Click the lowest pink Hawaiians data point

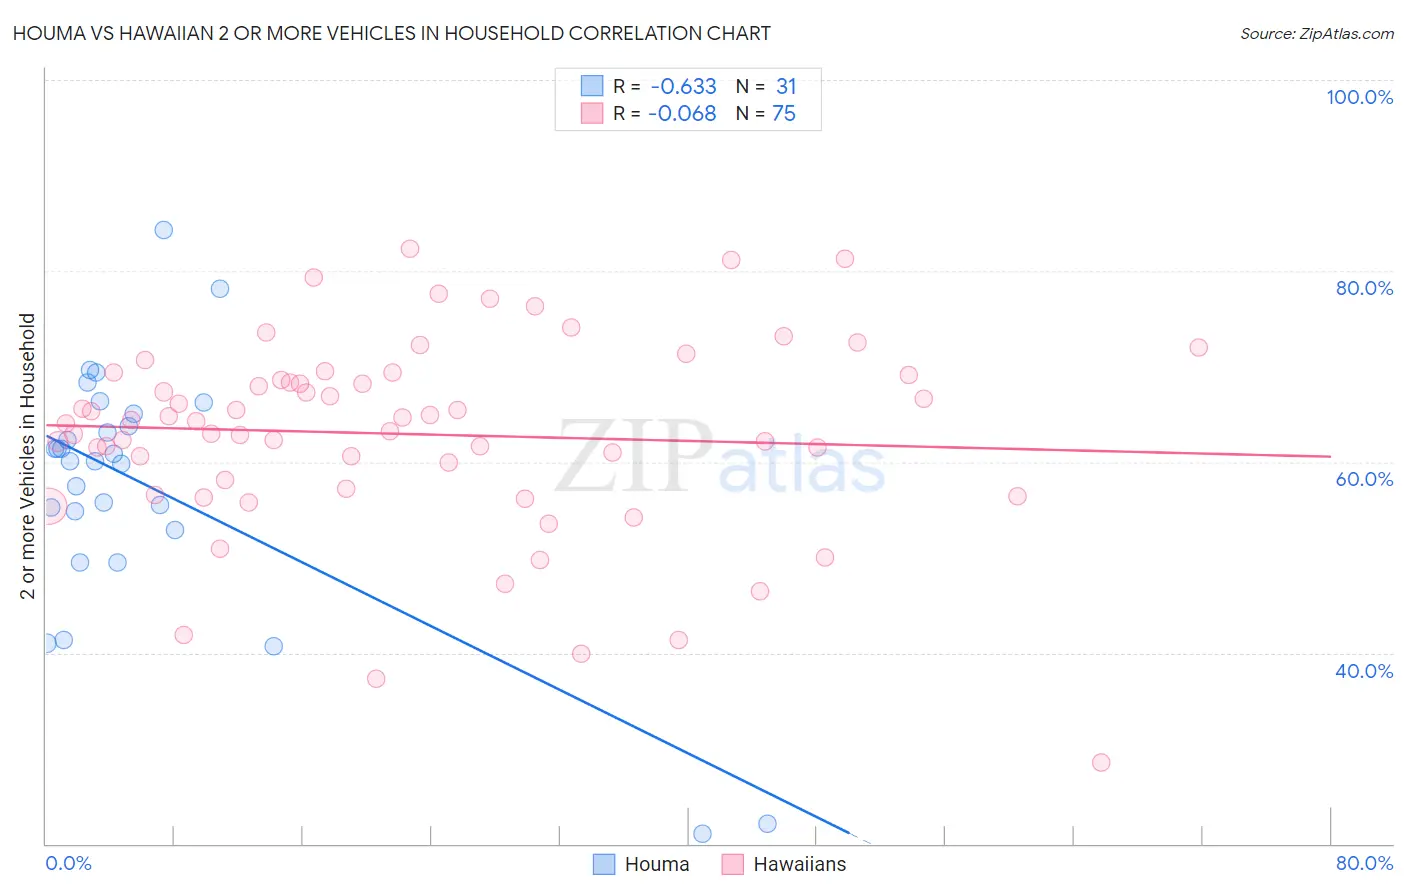click(1101, 762)
